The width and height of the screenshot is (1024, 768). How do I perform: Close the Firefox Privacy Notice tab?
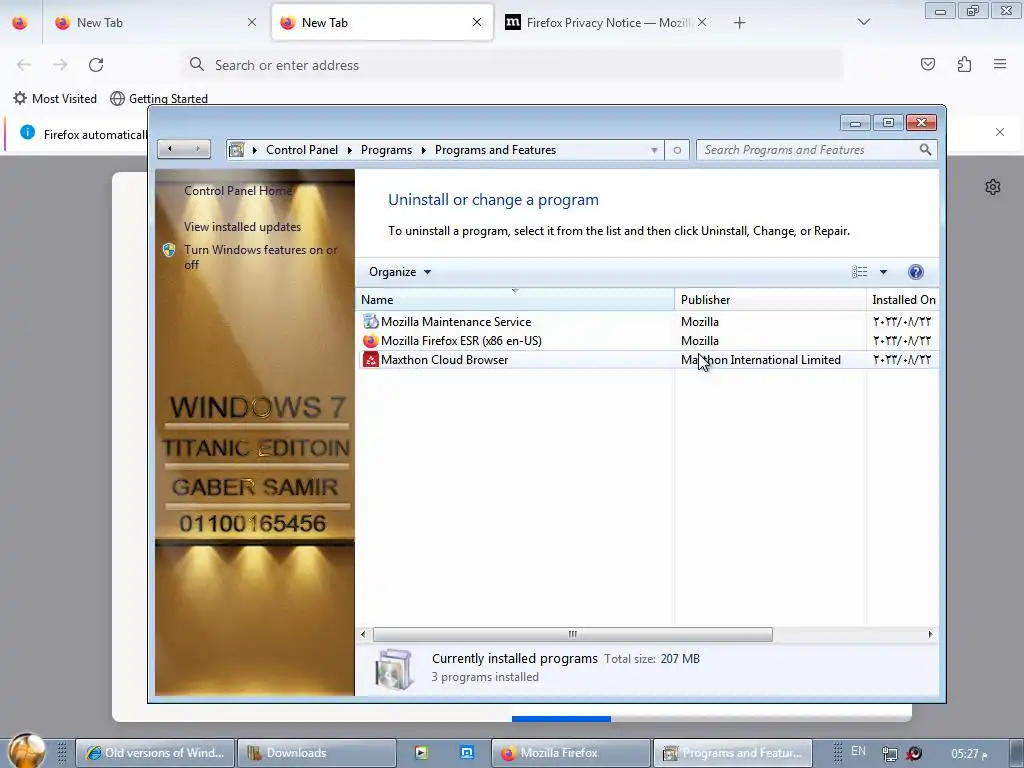(701, 22)
